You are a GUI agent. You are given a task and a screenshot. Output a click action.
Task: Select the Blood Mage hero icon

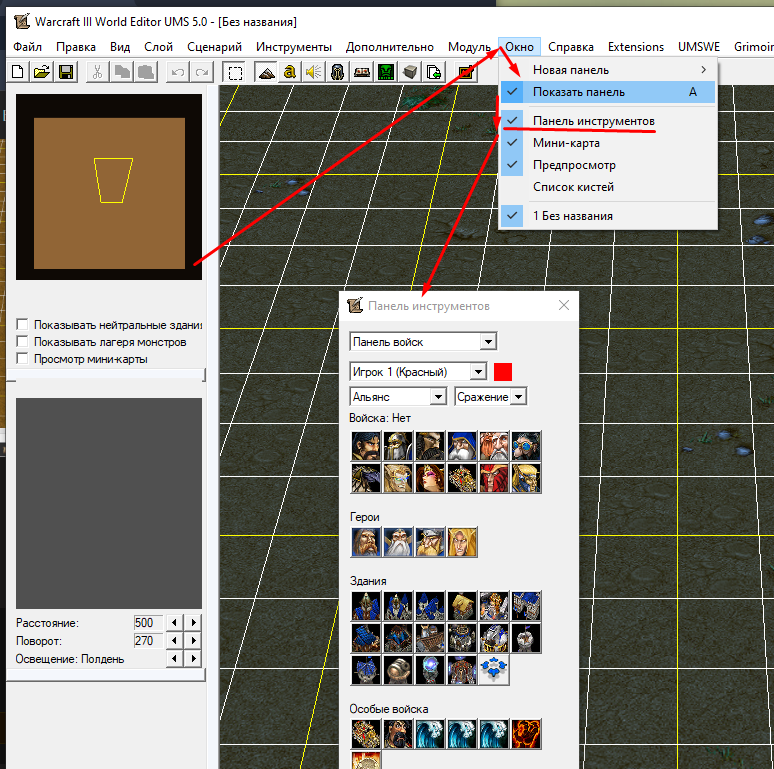pyautogui.click(x=462, y=542)
